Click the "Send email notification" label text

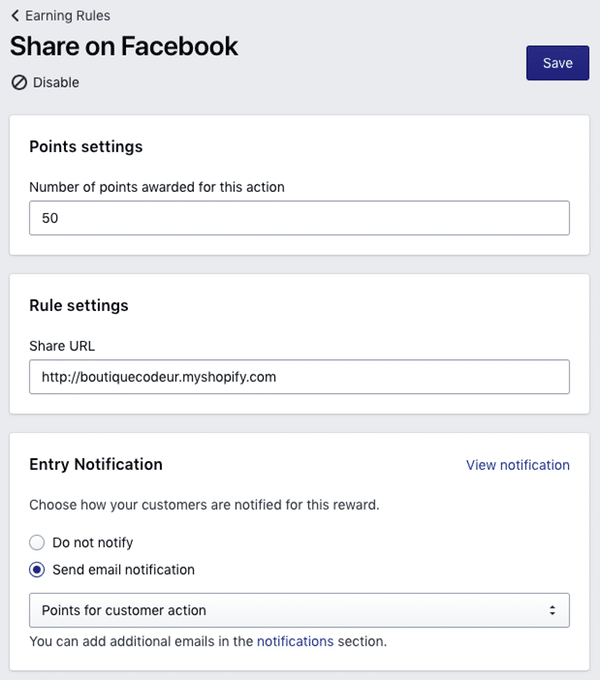coord(123,570)
